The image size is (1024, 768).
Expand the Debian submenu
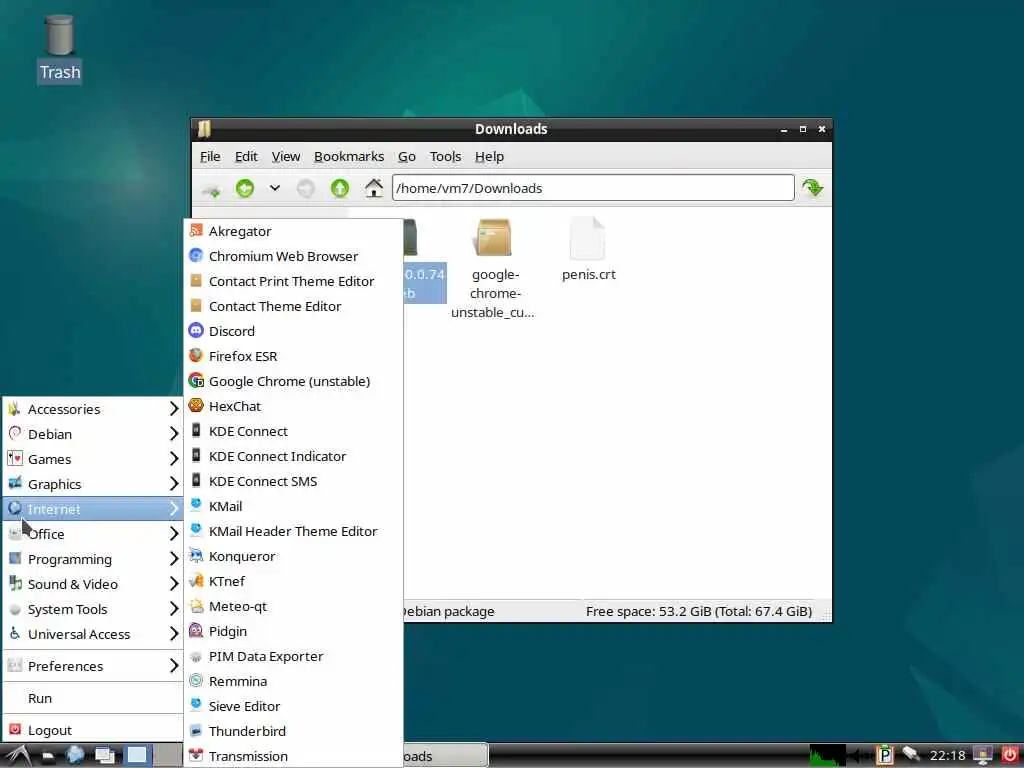[x=93, y=434]
